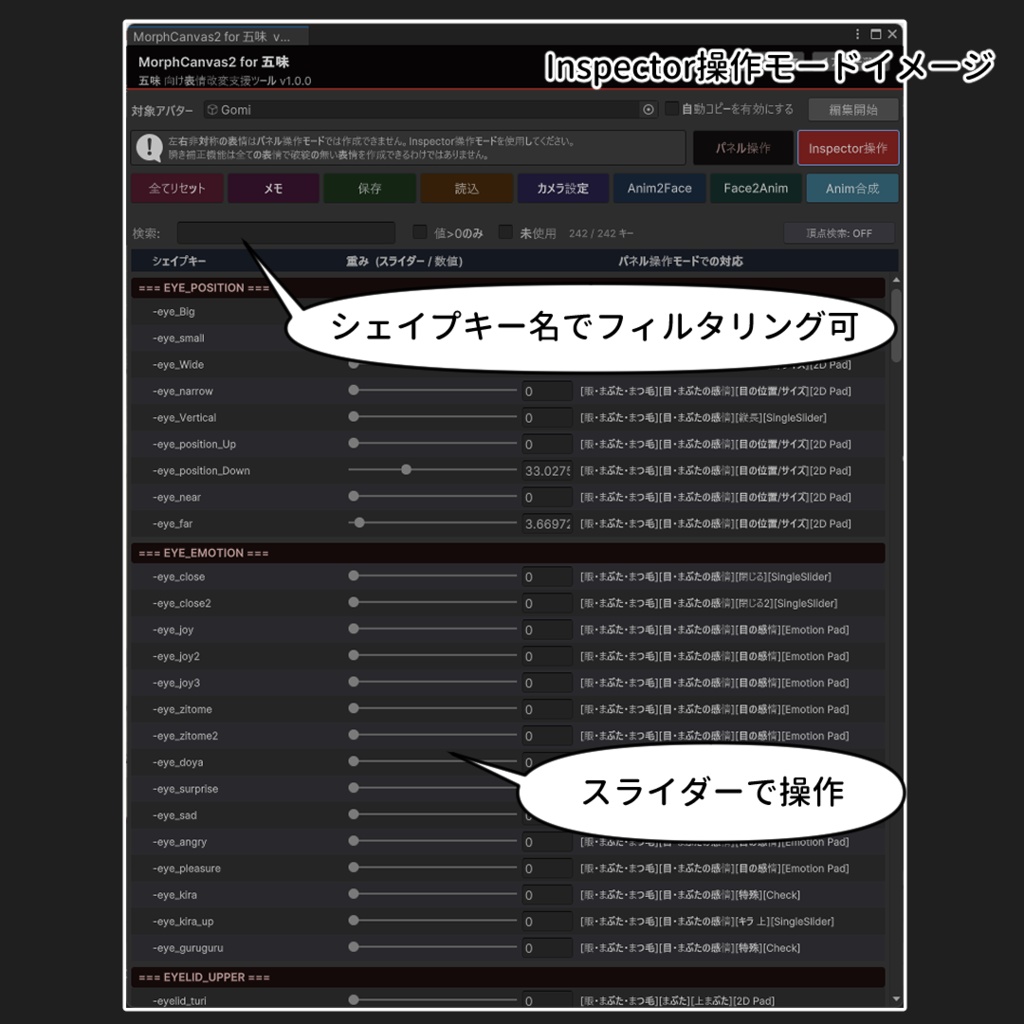Select the -eye_Wide shape key label

[178, 365]
